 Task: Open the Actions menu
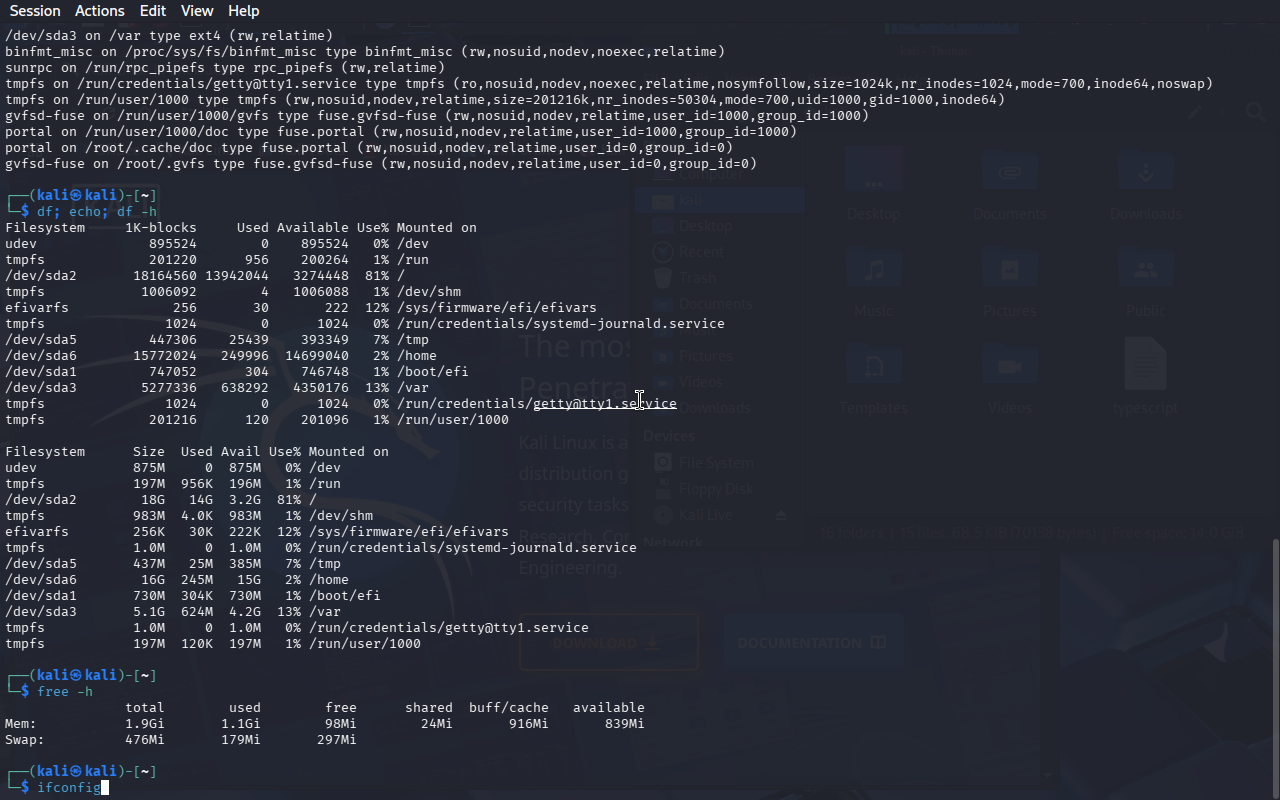[100, 11]
